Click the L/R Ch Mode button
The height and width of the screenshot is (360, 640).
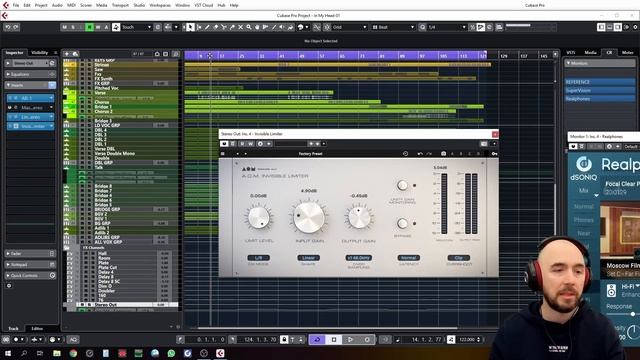(x=259, y=258)
